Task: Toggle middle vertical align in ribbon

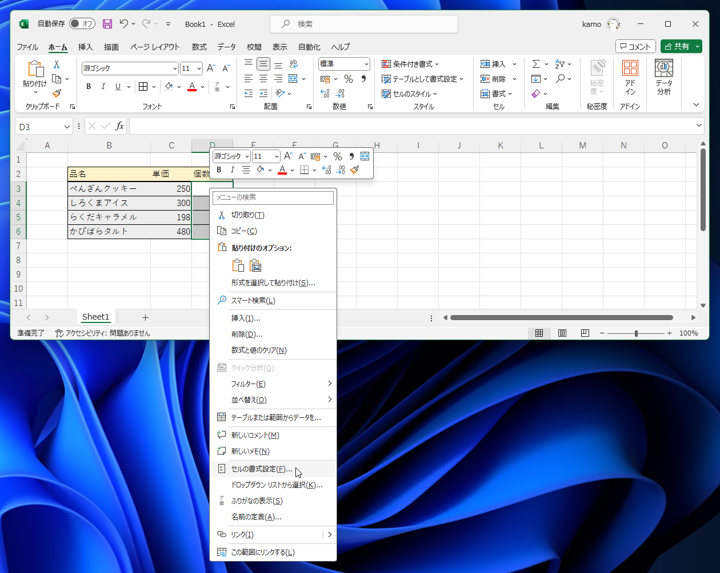Action: click(263, 64)
